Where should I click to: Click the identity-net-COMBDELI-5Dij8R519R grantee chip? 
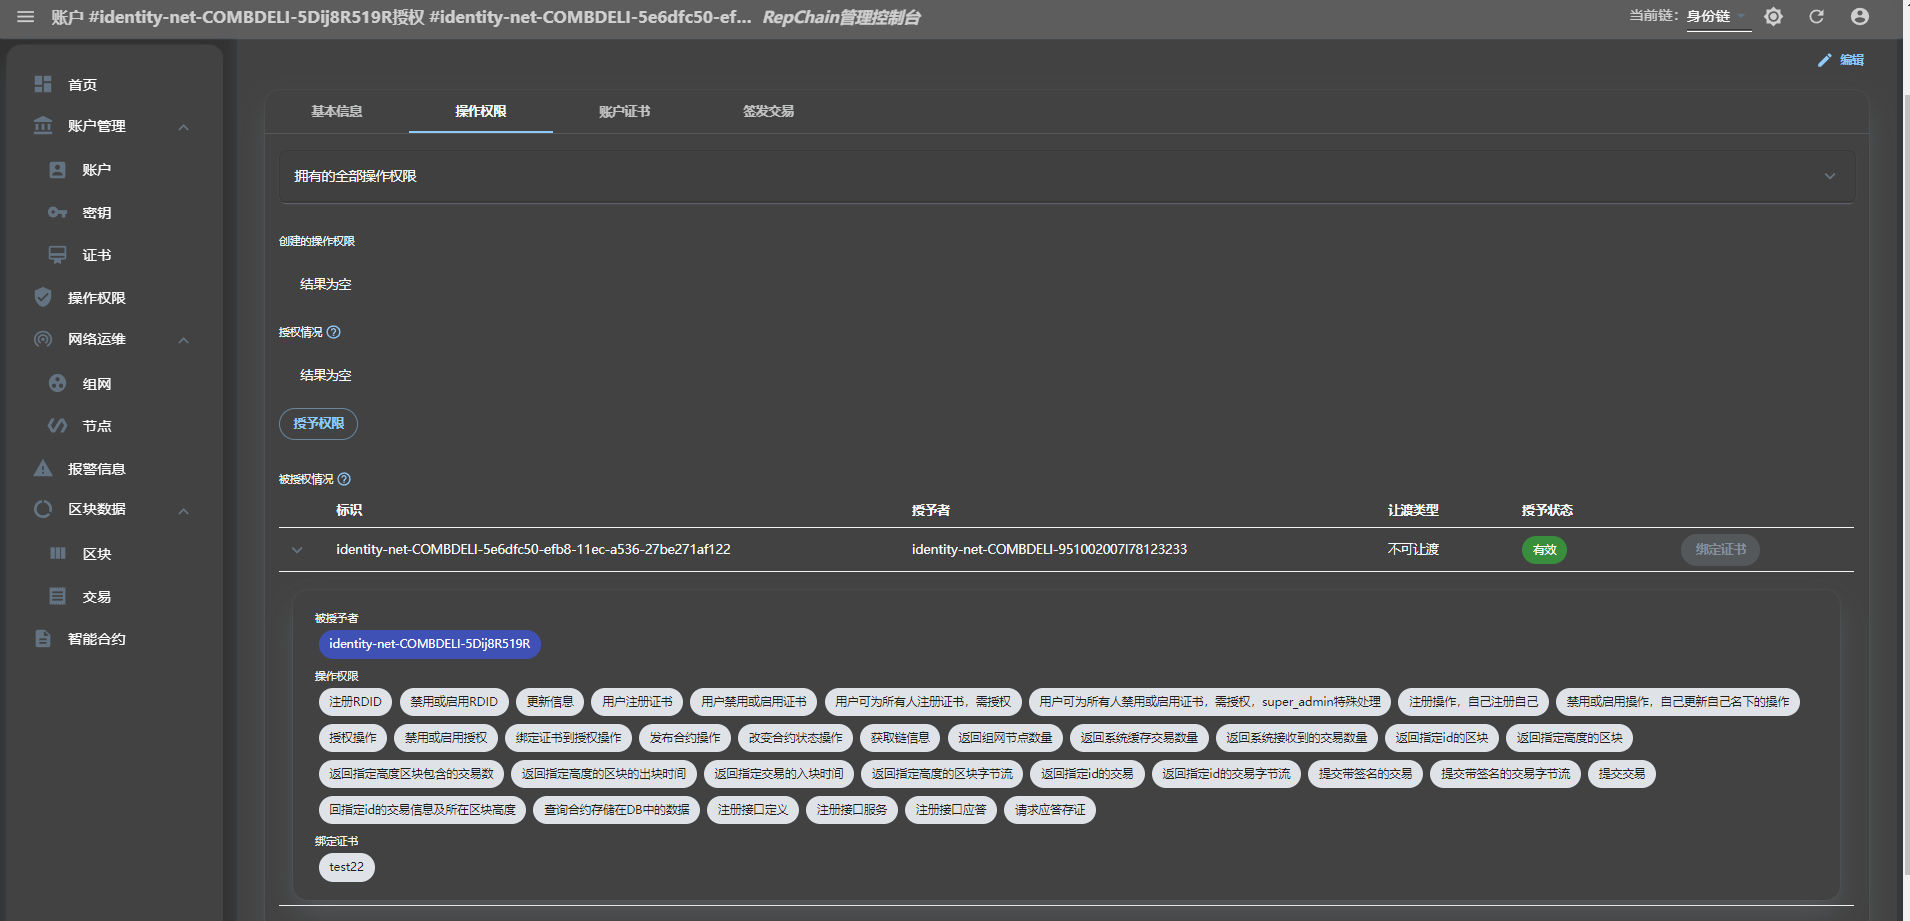coord(430,644)
